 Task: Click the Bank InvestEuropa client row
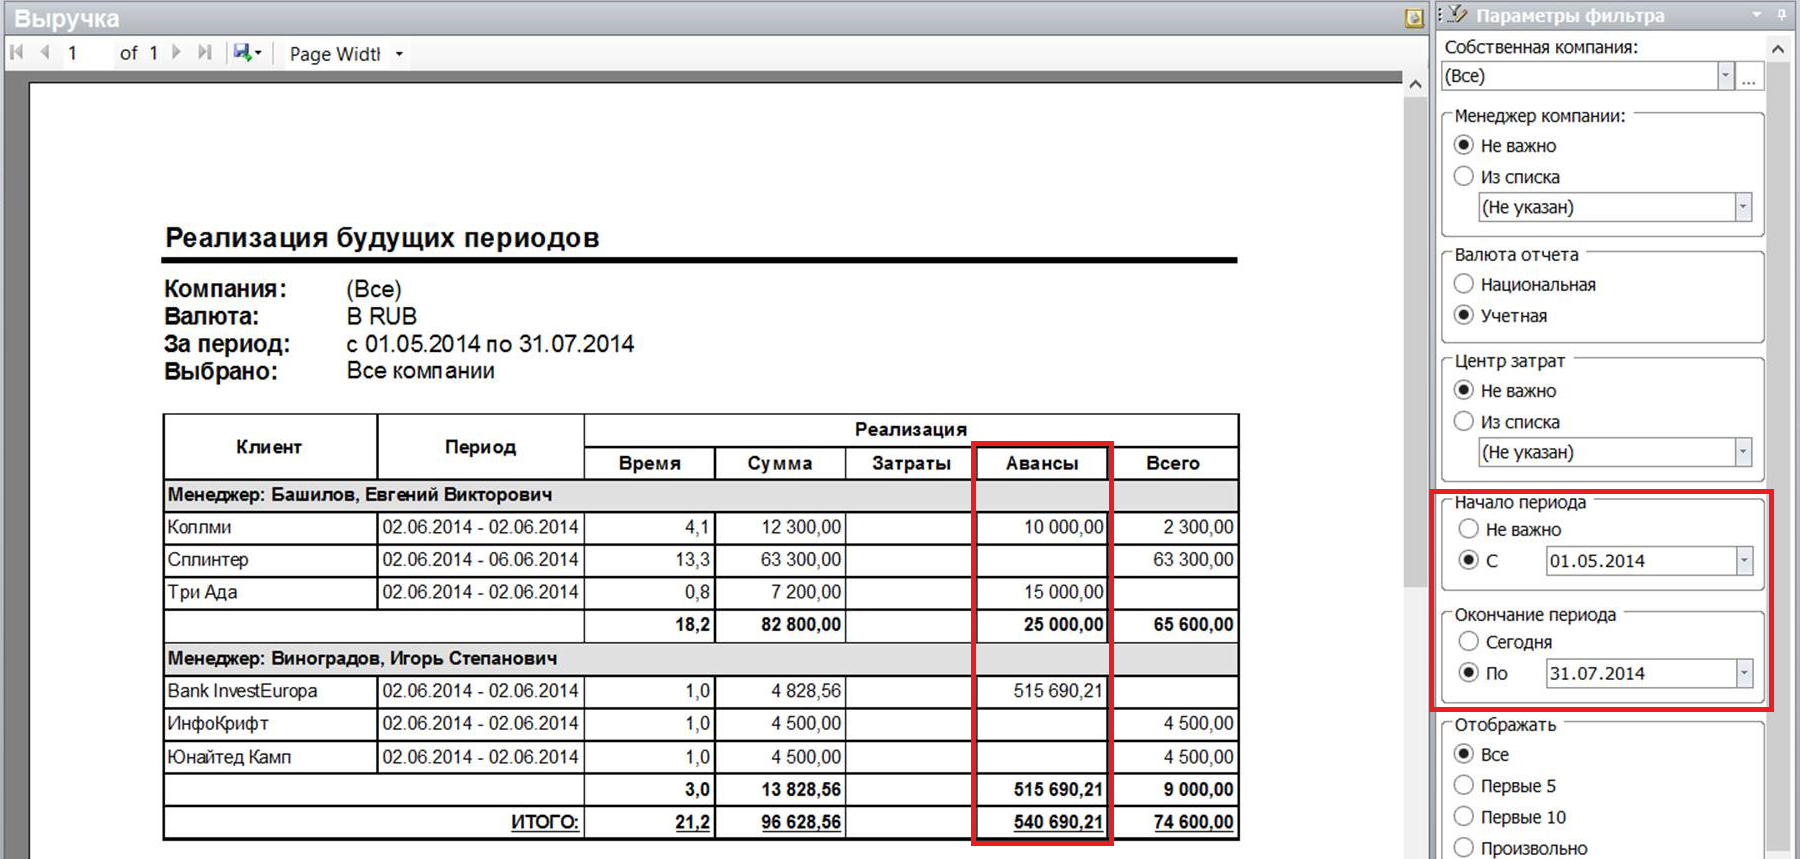point(701,691)
